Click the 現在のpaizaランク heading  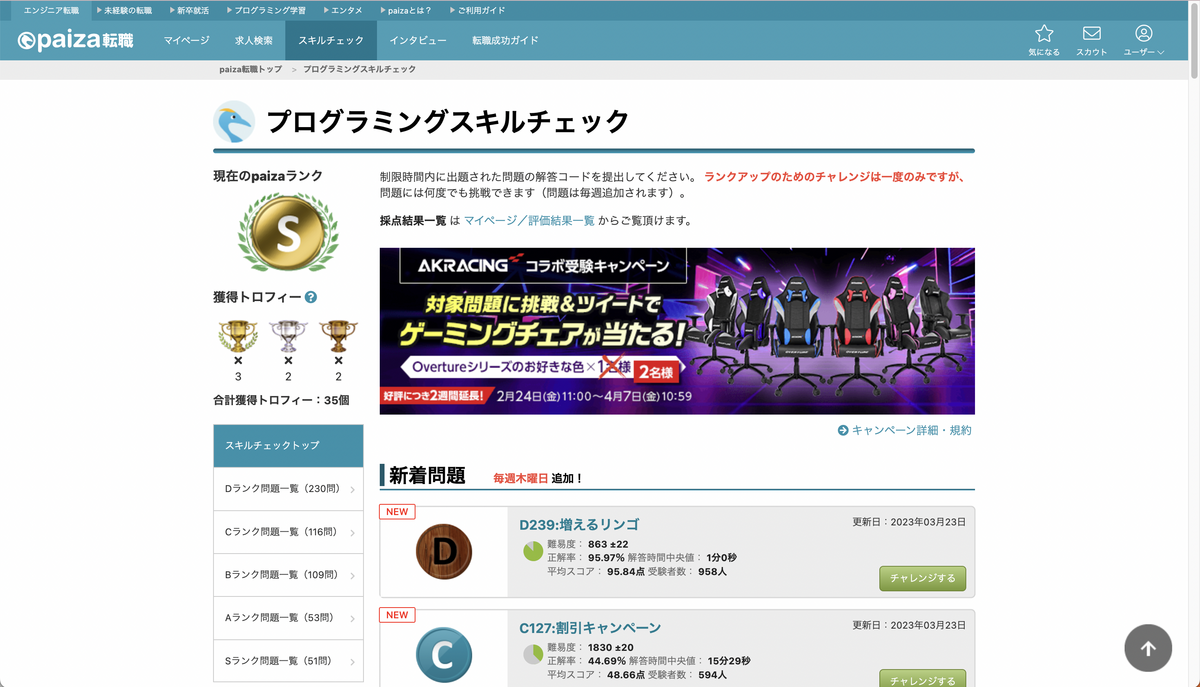(x=268, y=176)
